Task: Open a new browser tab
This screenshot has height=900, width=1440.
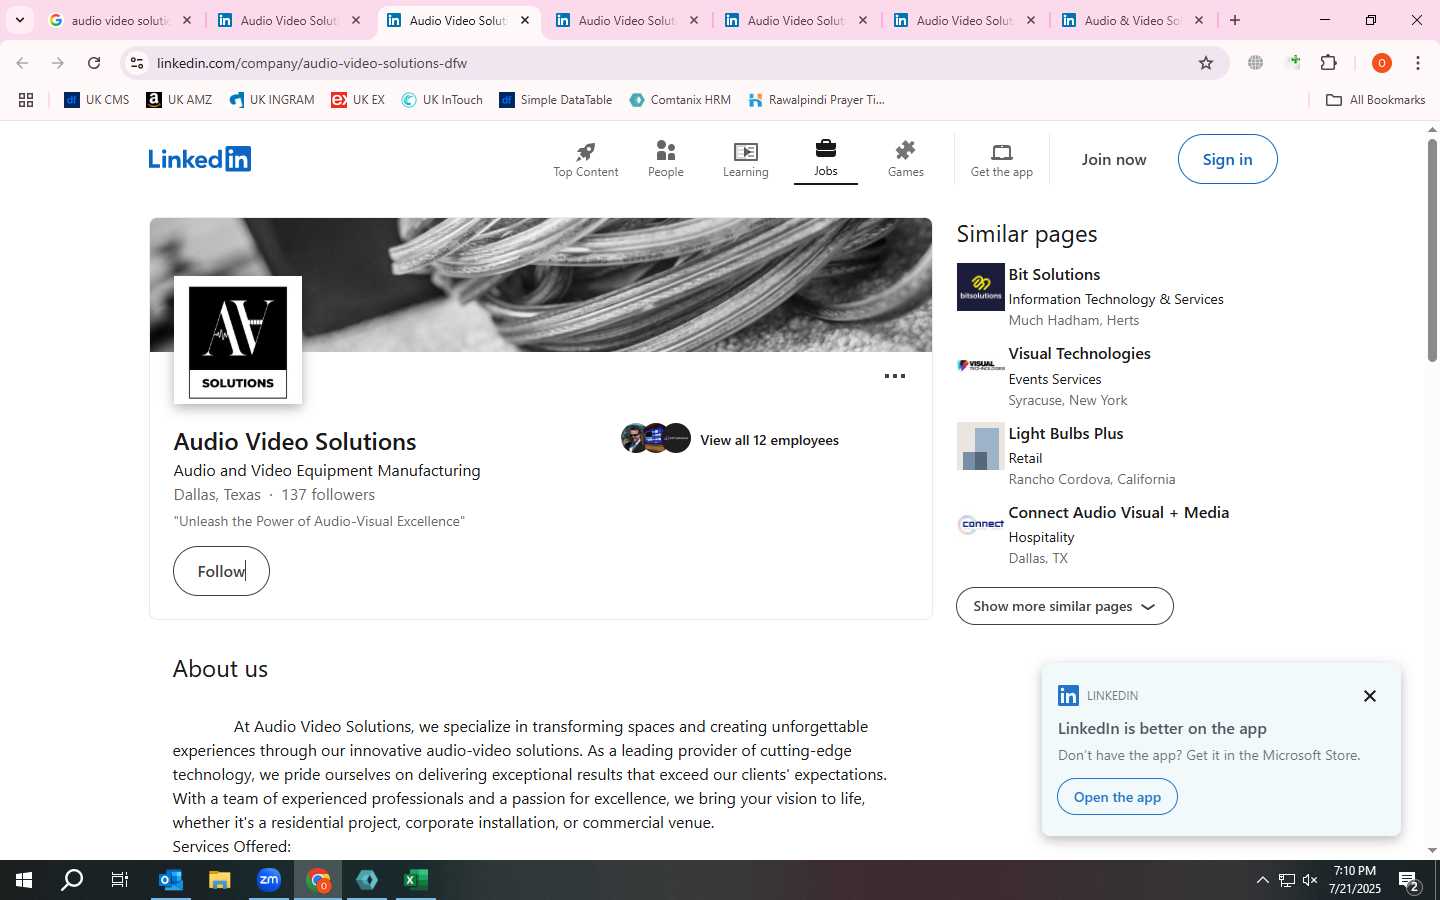Action: [1235, 20]
